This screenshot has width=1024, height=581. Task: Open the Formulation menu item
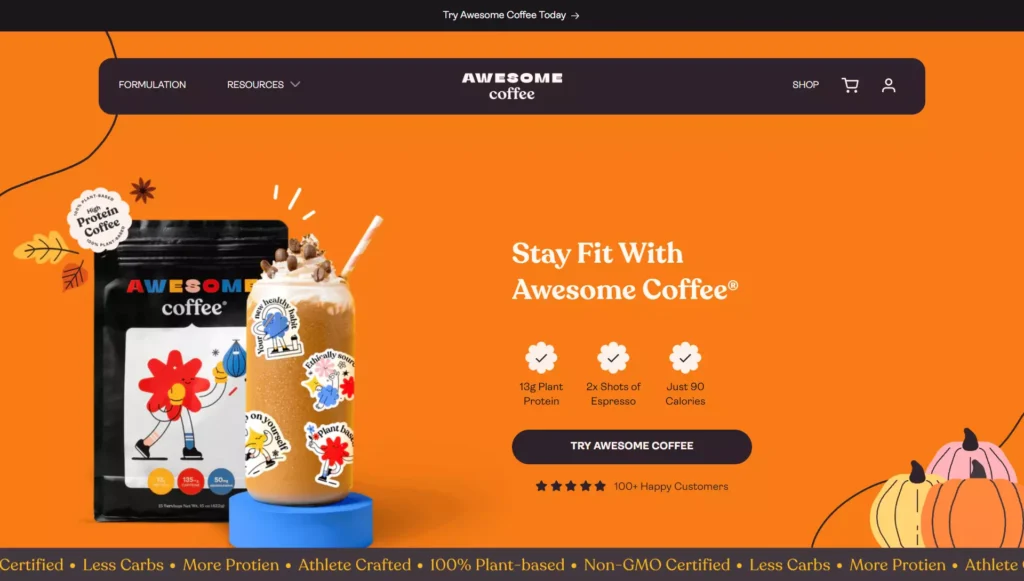click(152, 84)
